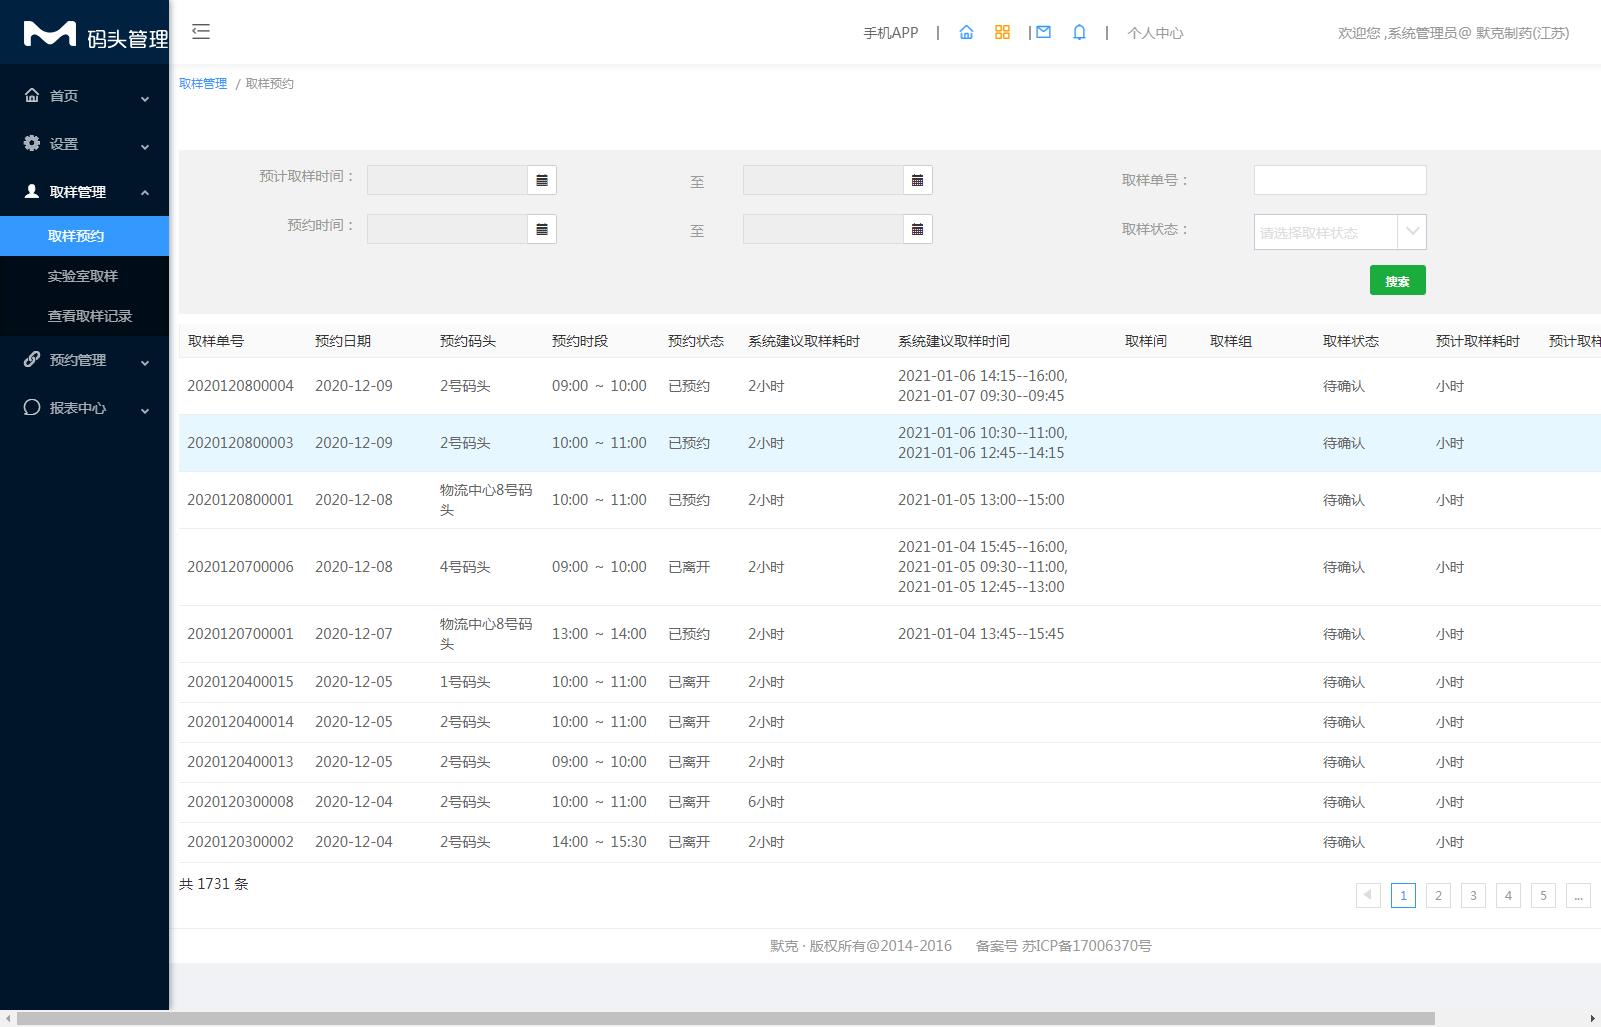The height and width of the screenshot is (1027, 1601).
Task: Select row 2020120700001
Action: 890,634
